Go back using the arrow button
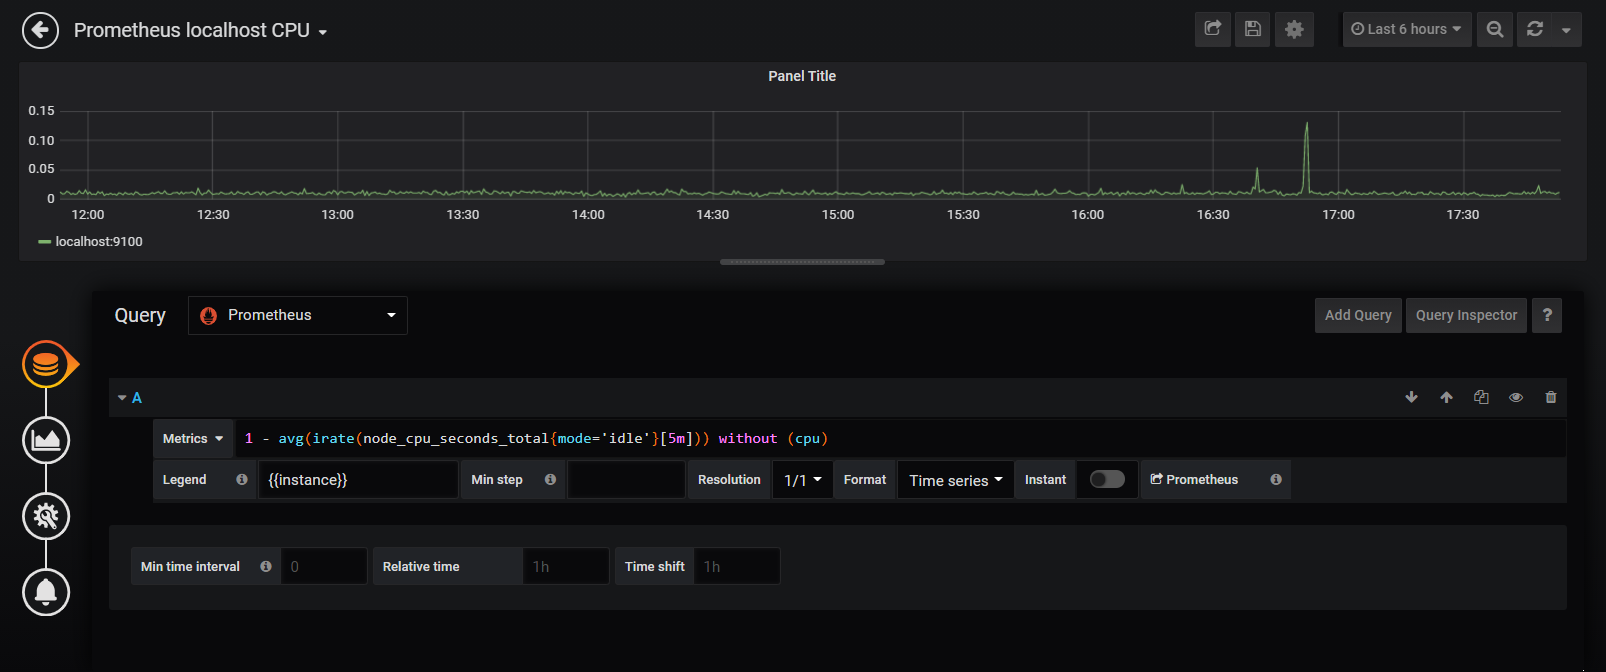1606x672 pixels. pyautogui.click(x=40, y=30)
